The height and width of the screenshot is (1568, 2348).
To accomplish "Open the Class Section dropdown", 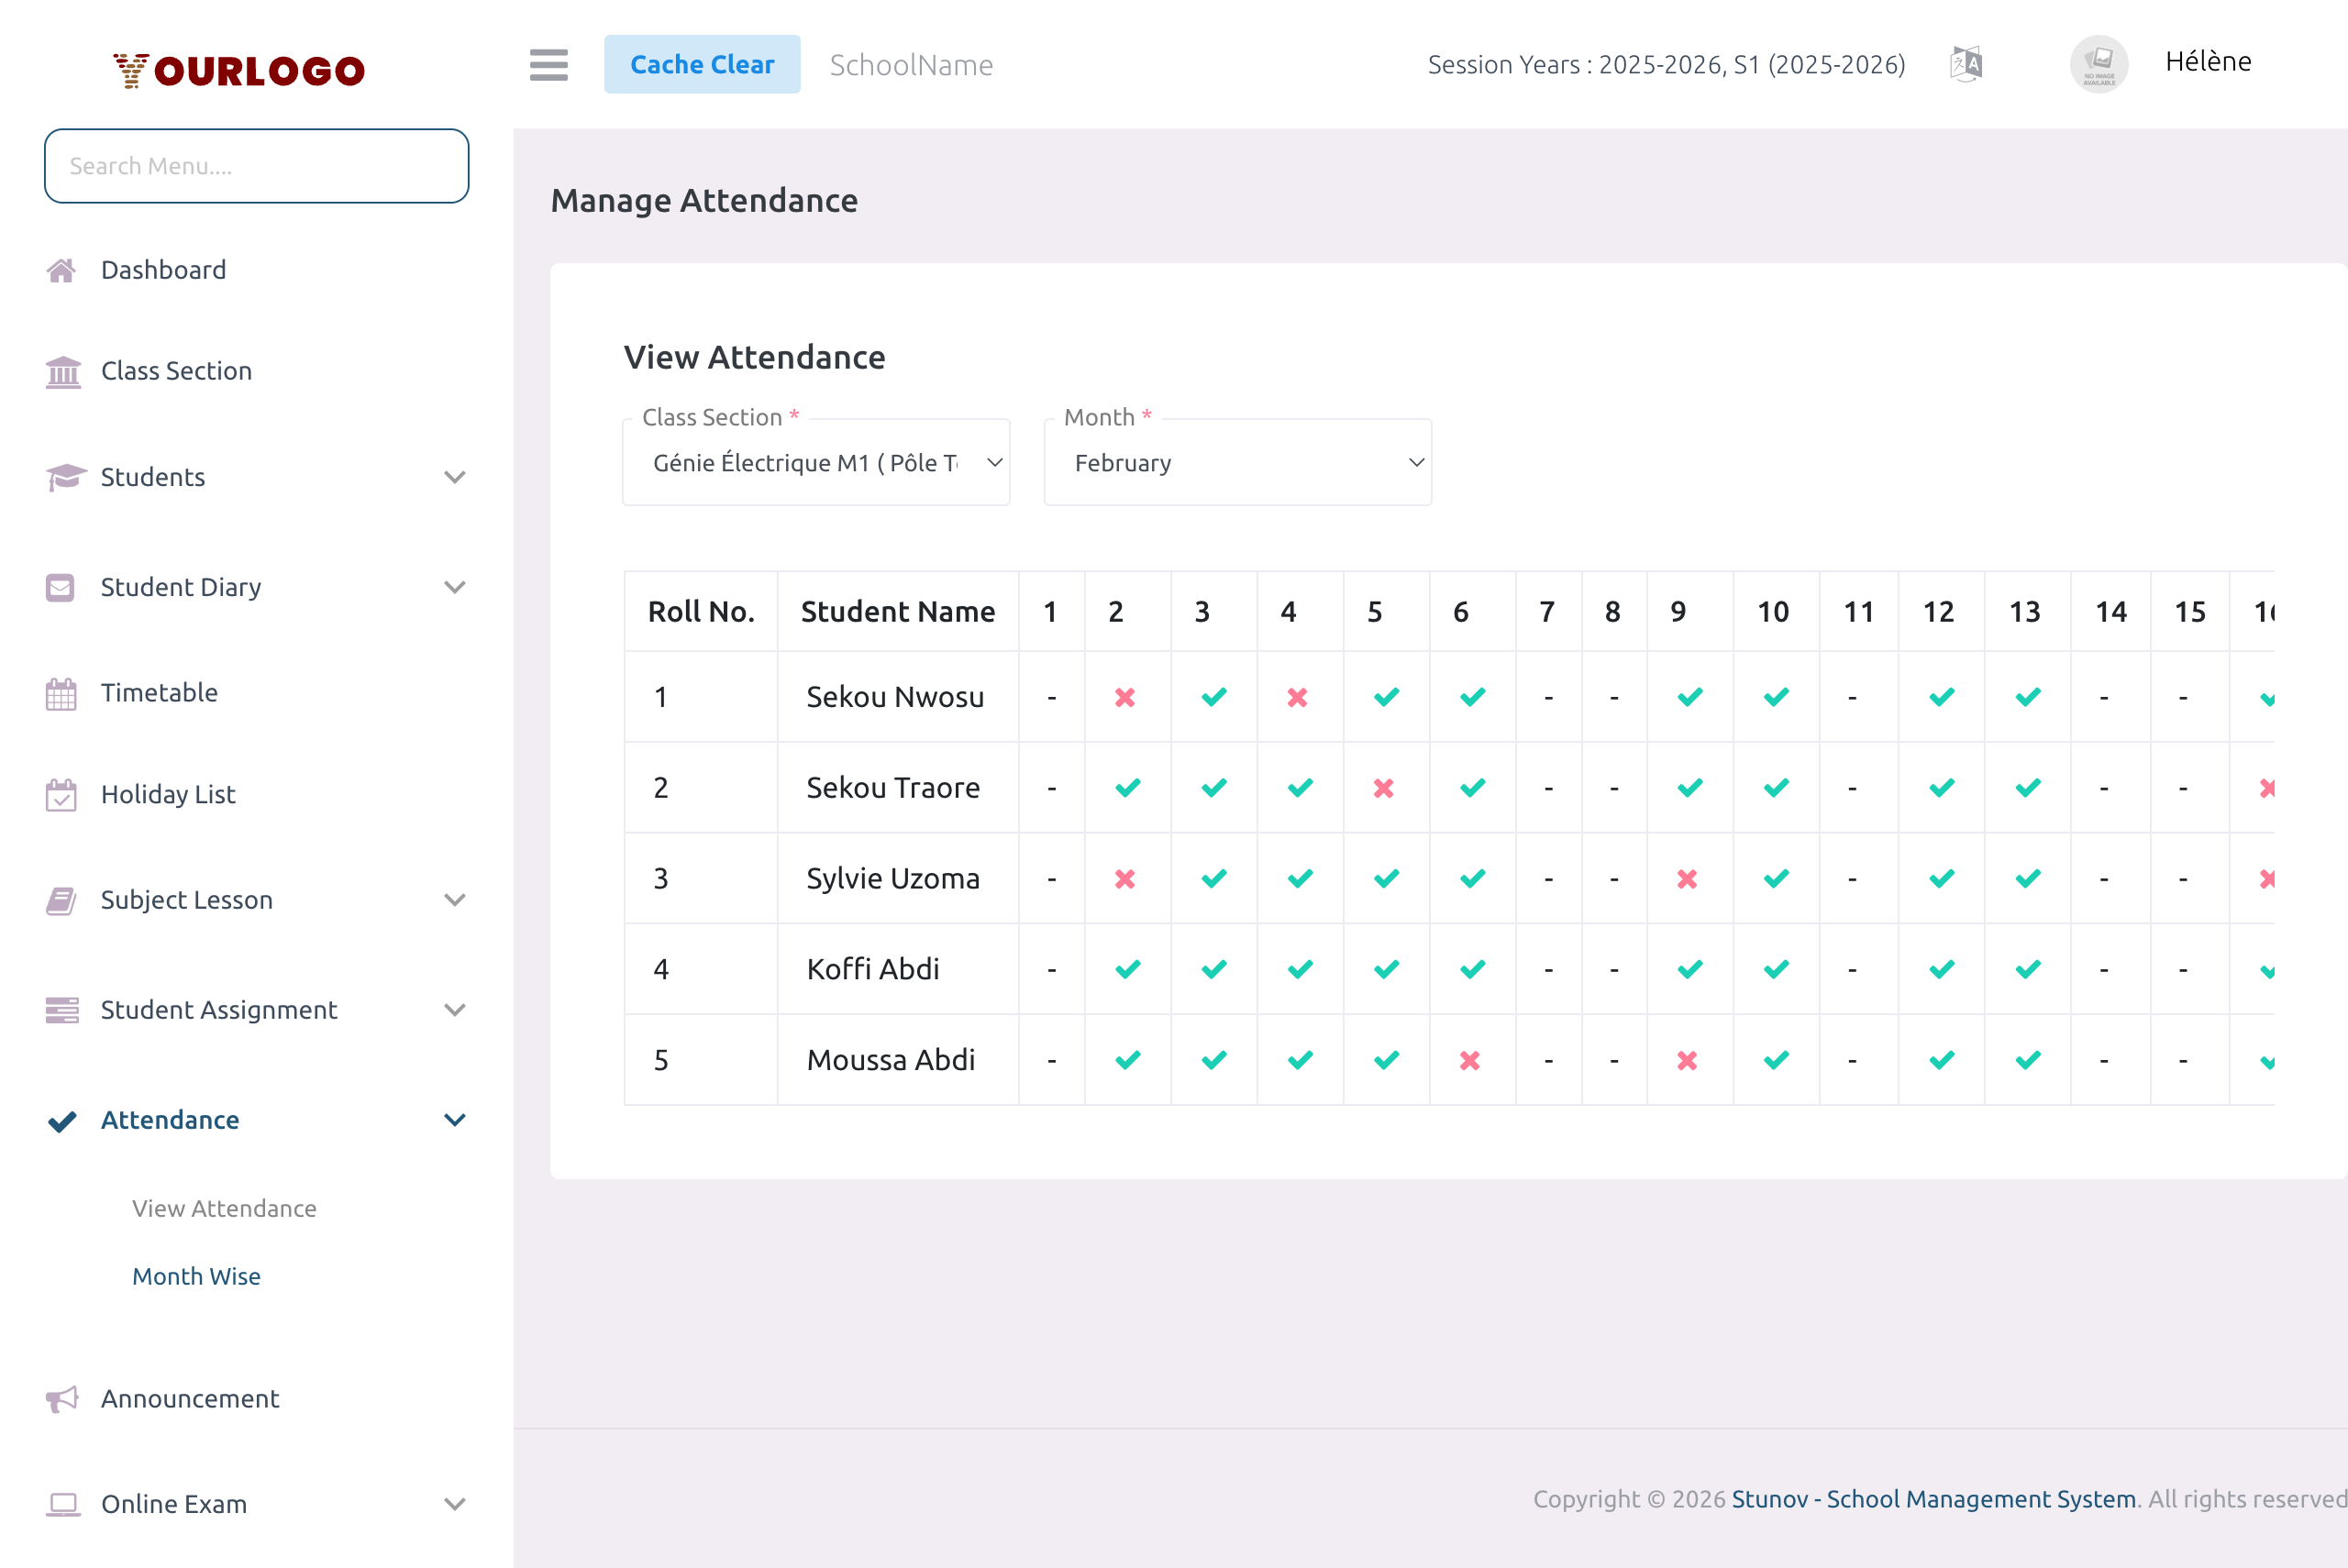I will (816, 463).
